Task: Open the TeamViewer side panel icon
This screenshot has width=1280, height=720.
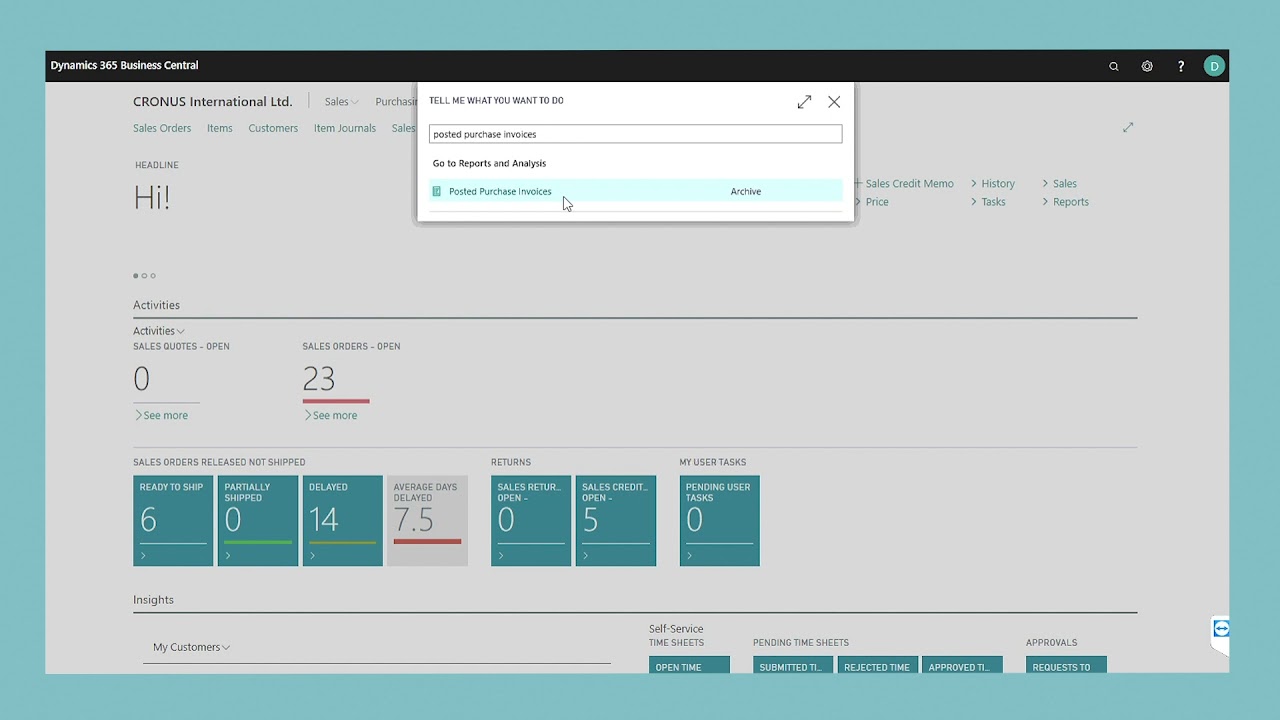Action: [x=1221, y=629]
